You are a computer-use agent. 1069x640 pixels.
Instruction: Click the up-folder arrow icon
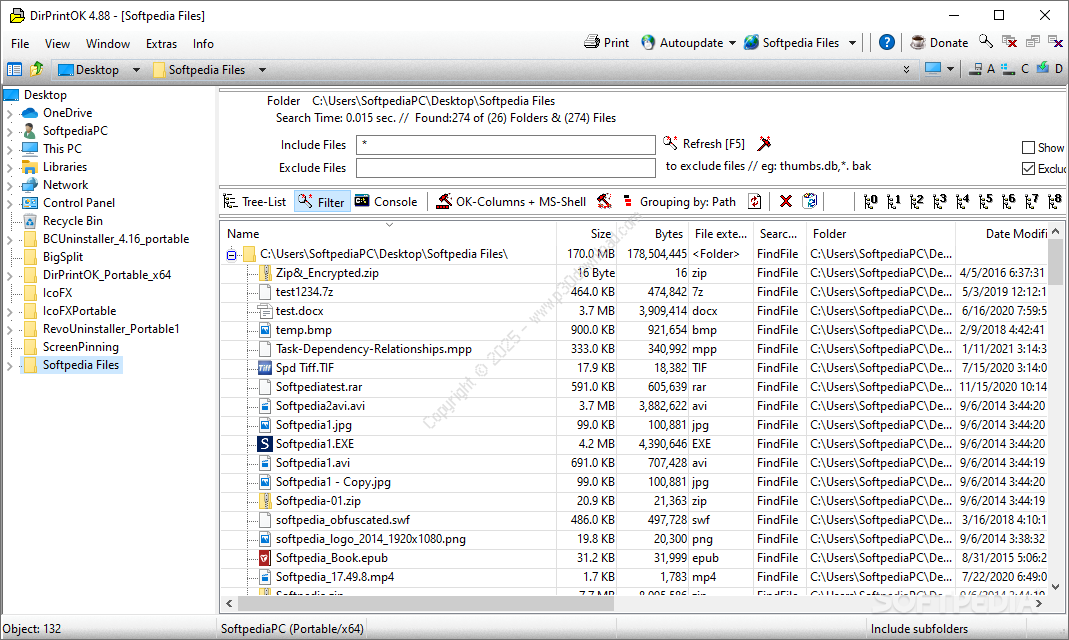coord(37,70)
